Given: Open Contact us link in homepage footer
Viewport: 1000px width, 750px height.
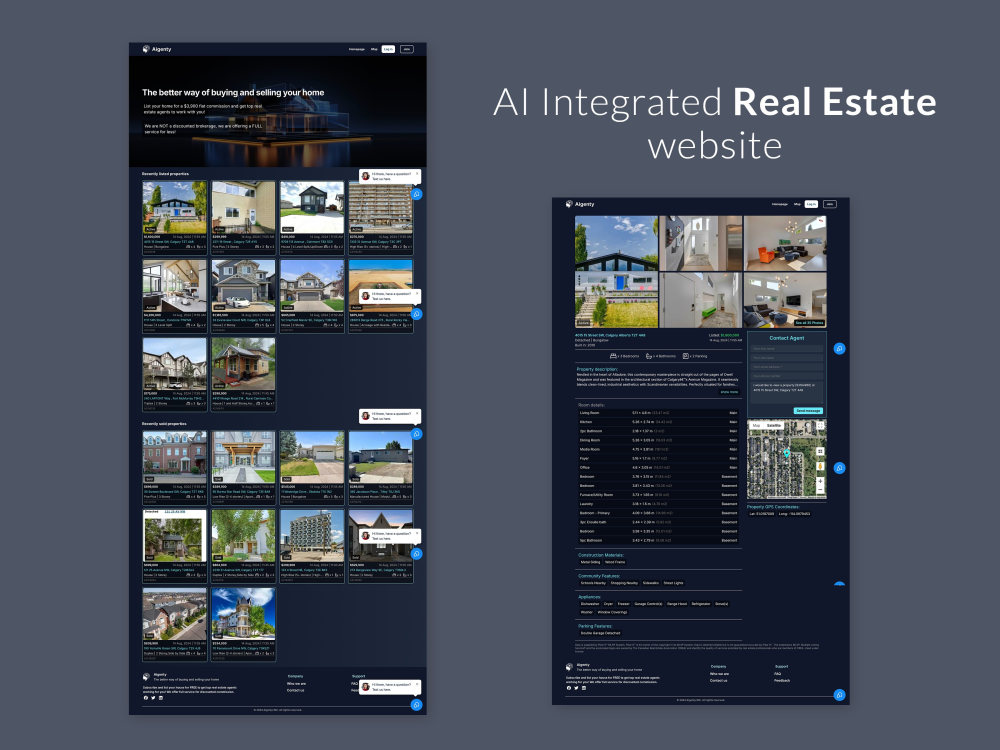Looking at the screenshot, I should coord(295,691).
